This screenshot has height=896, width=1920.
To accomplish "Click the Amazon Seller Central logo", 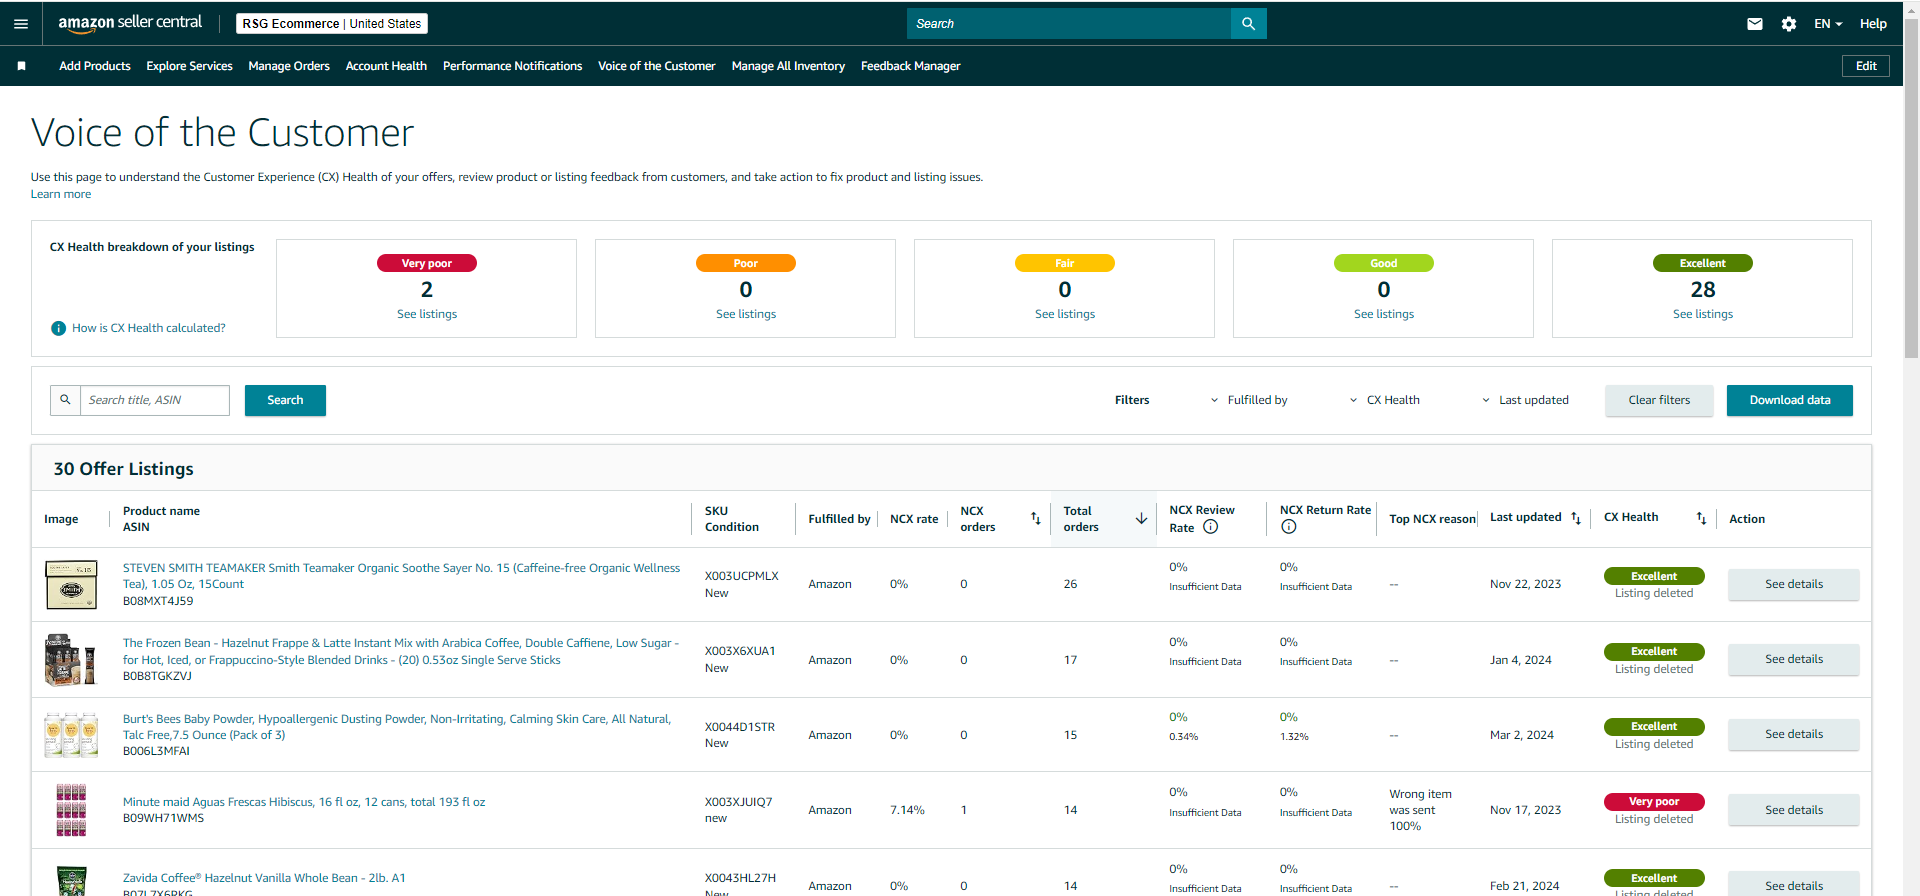I will tap(130, 23).
